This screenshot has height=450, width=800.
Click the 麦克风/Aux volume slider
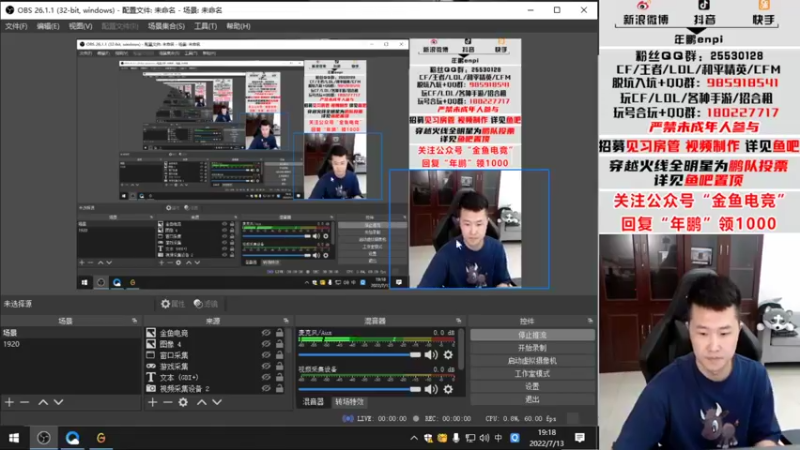click(x=360, y=355)
